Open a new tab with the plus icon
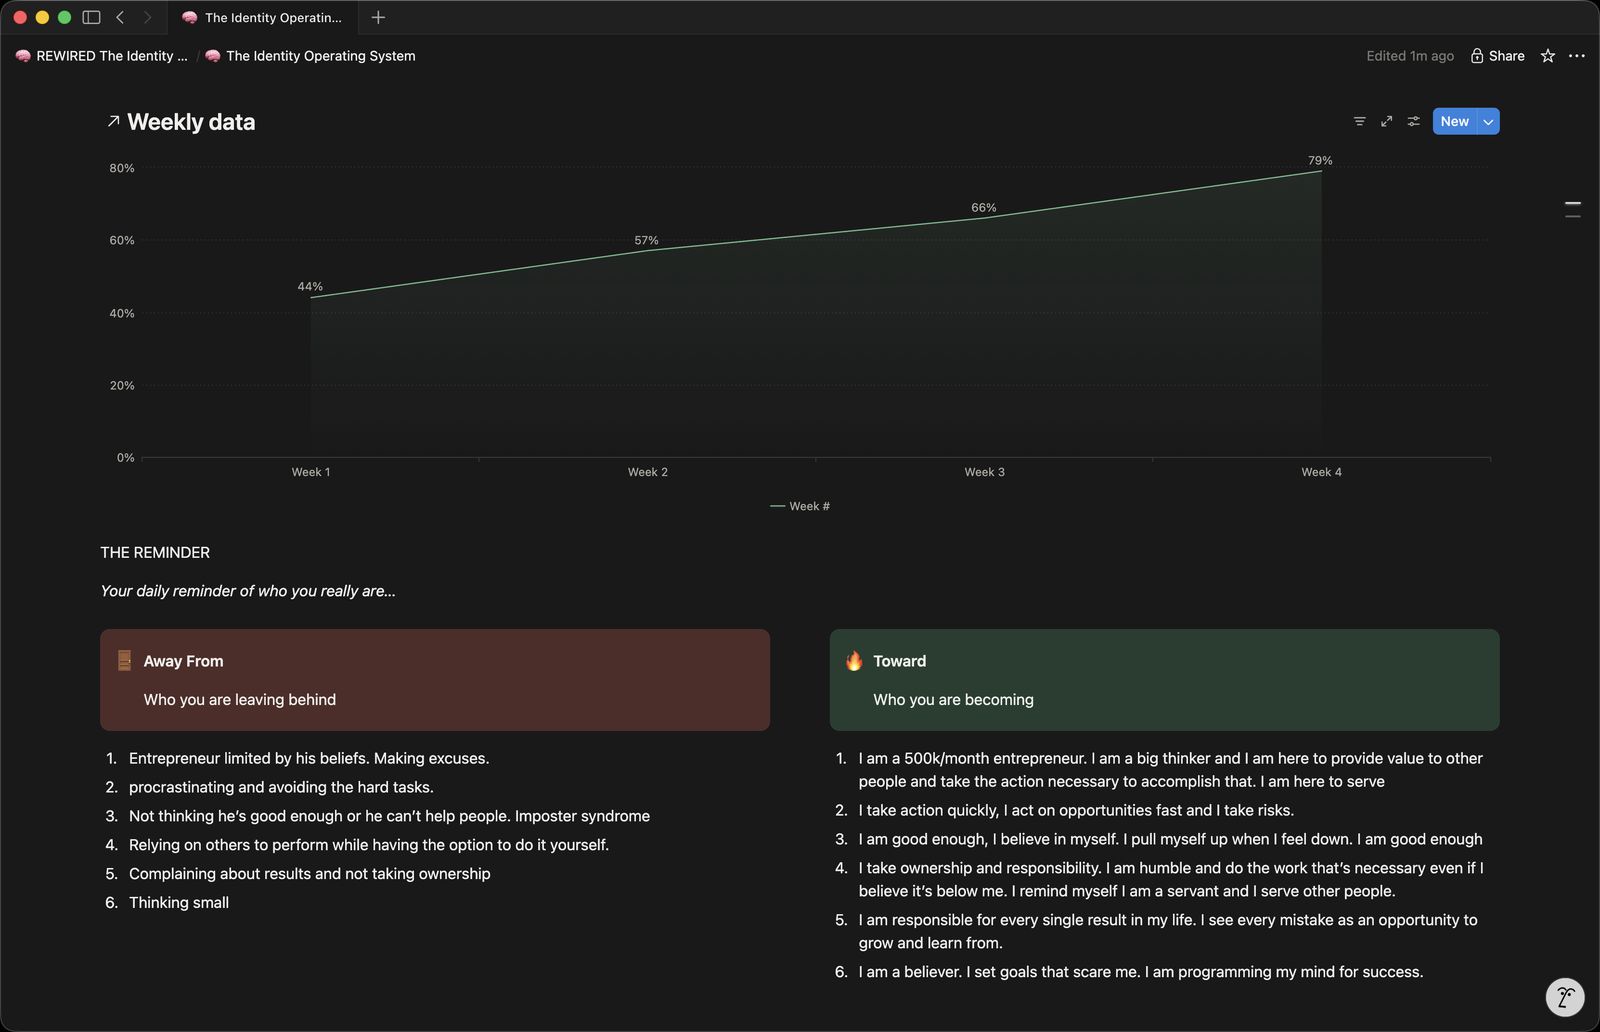 click(378, 17)
